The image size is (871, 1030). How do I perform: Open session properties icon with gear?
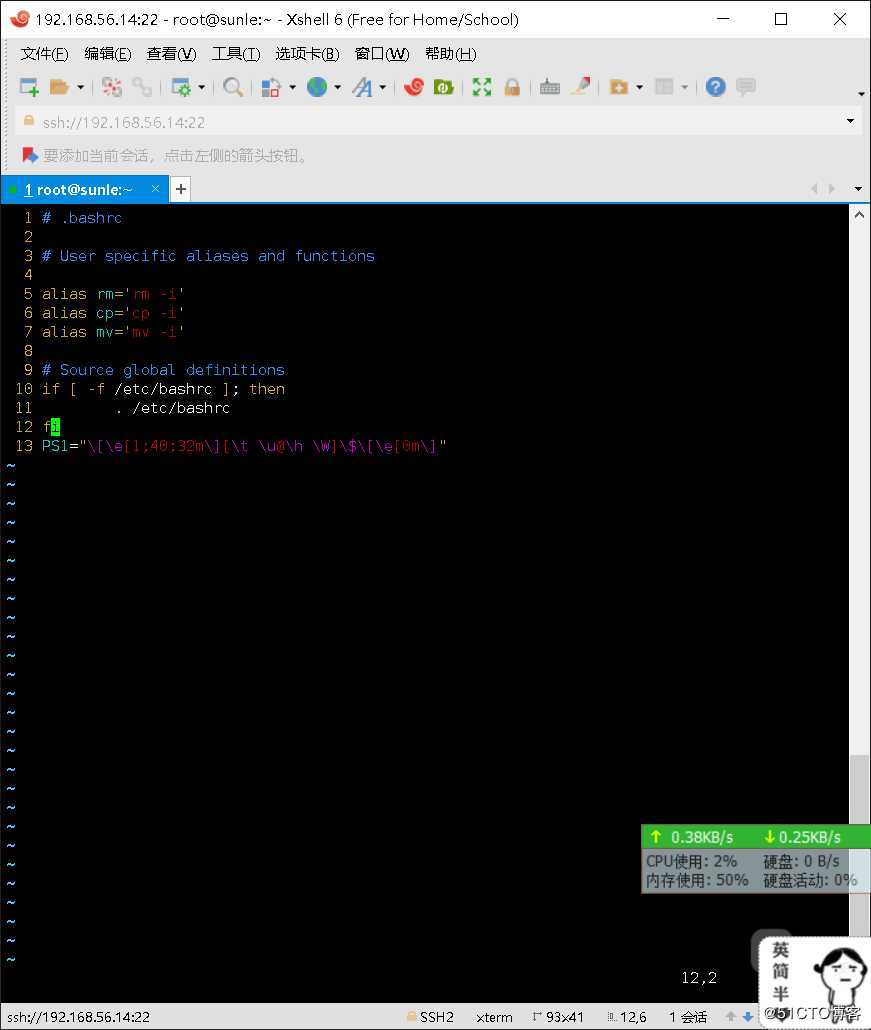coord(181,87)
